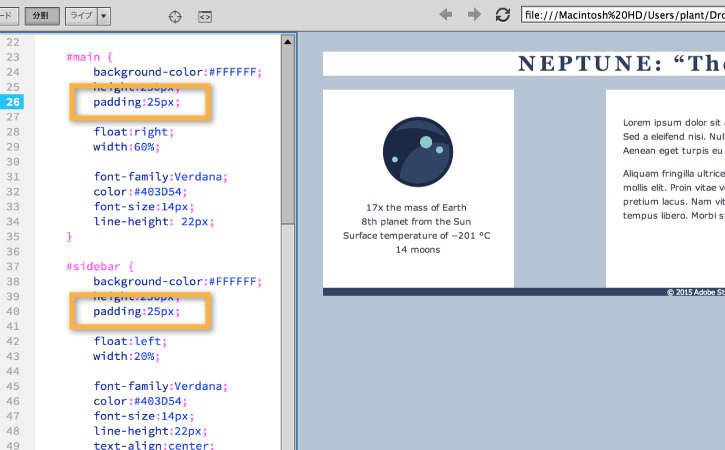This screenshot has width=725, height=450.
Task: Click the Inspect crosshair icon
Action: (x=175, y=17)
